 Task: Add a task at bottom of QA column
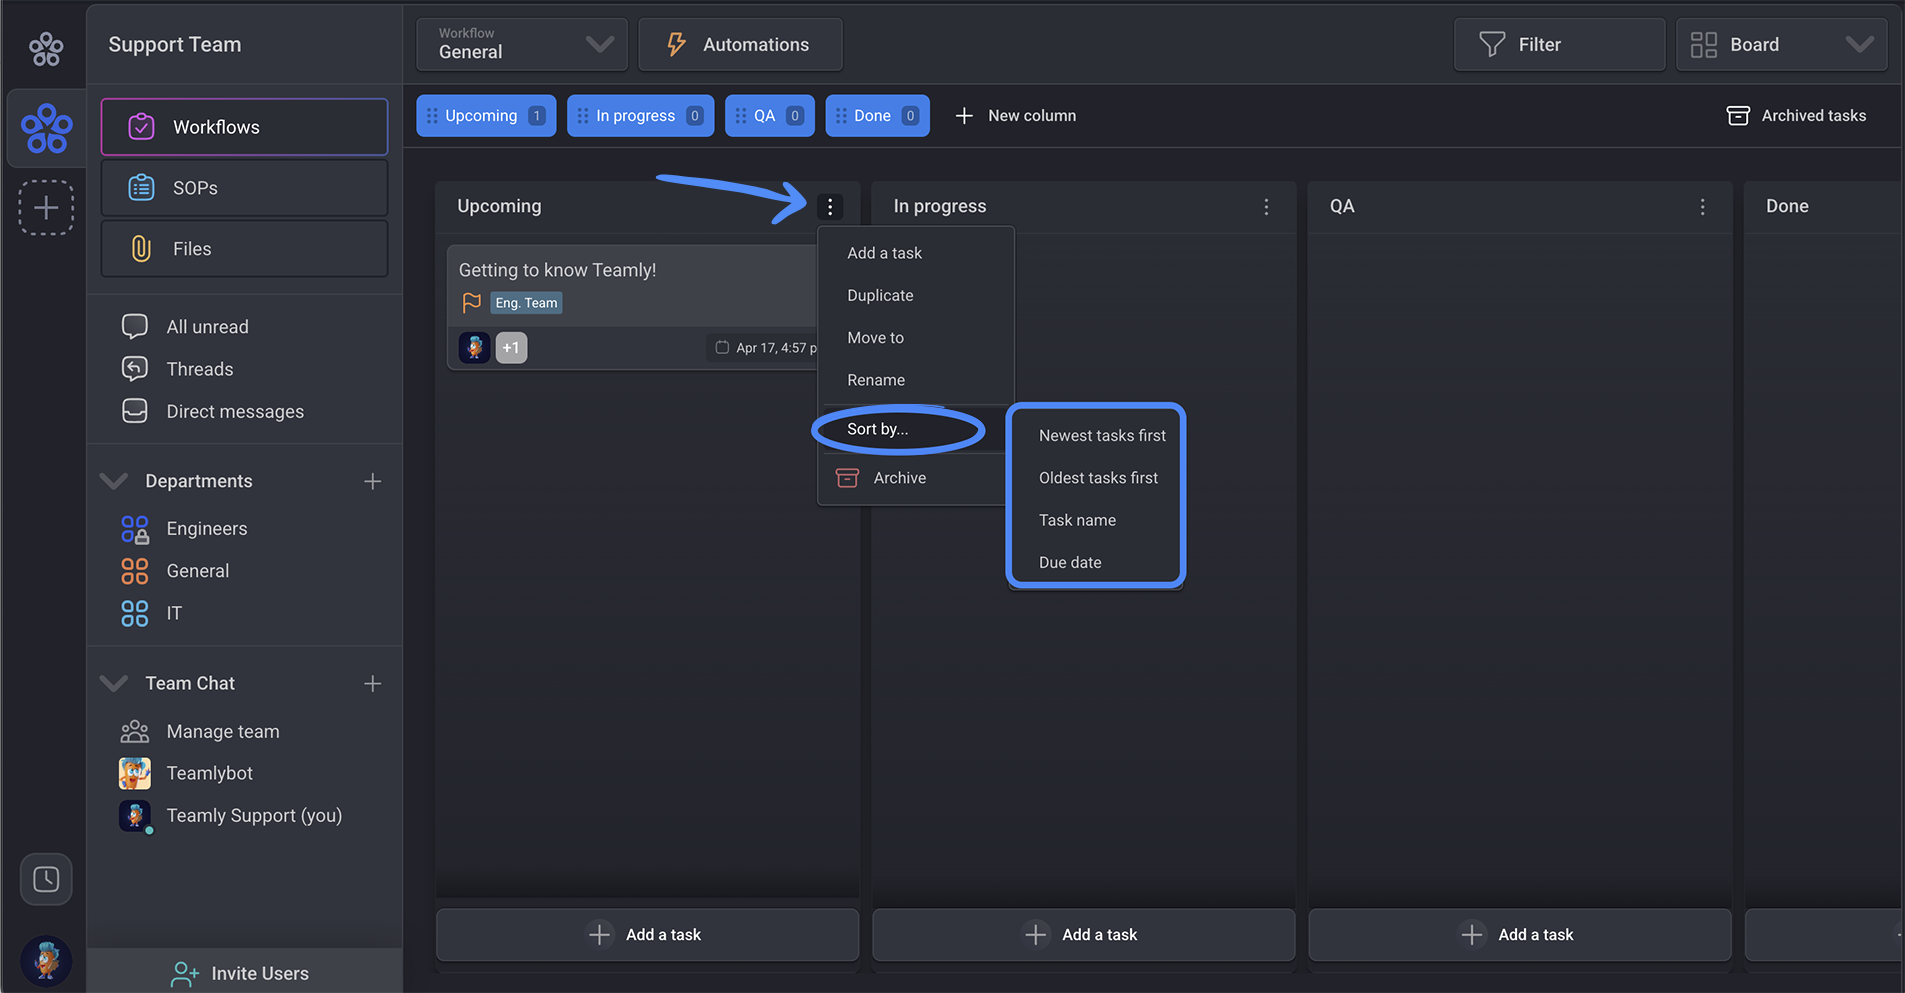(x=1519, y=935)
